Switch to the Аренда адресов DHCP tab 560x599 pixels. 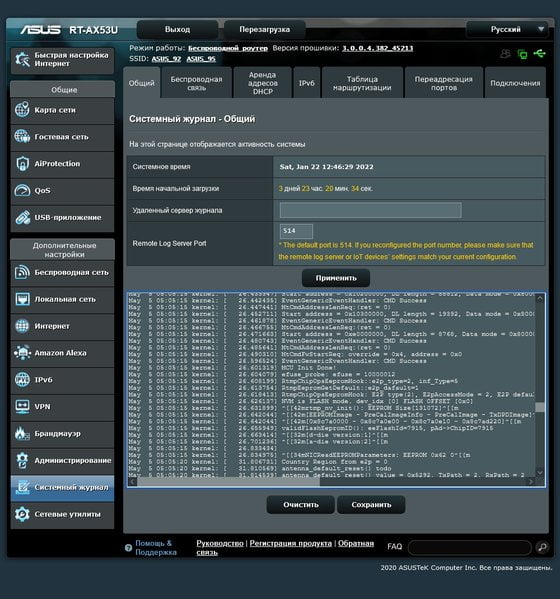(x=262, y=83)
